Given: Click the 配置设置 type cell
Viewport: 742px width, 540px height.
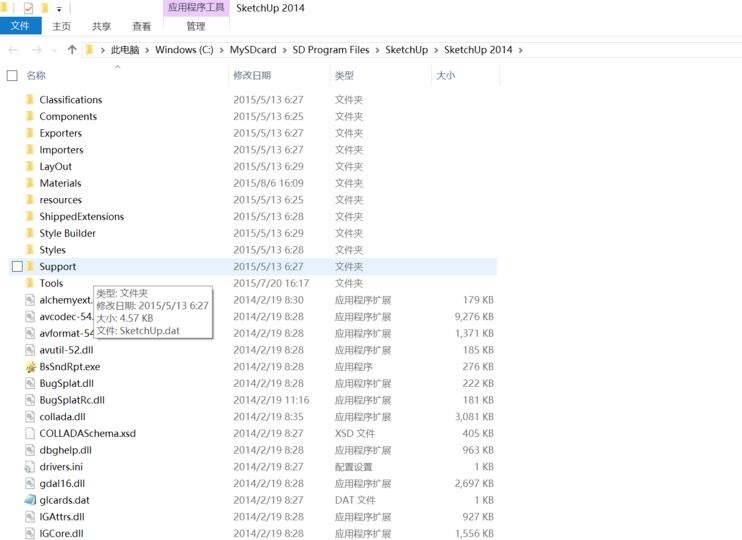Looking at the screenshot, I should (x=353, y=467).
